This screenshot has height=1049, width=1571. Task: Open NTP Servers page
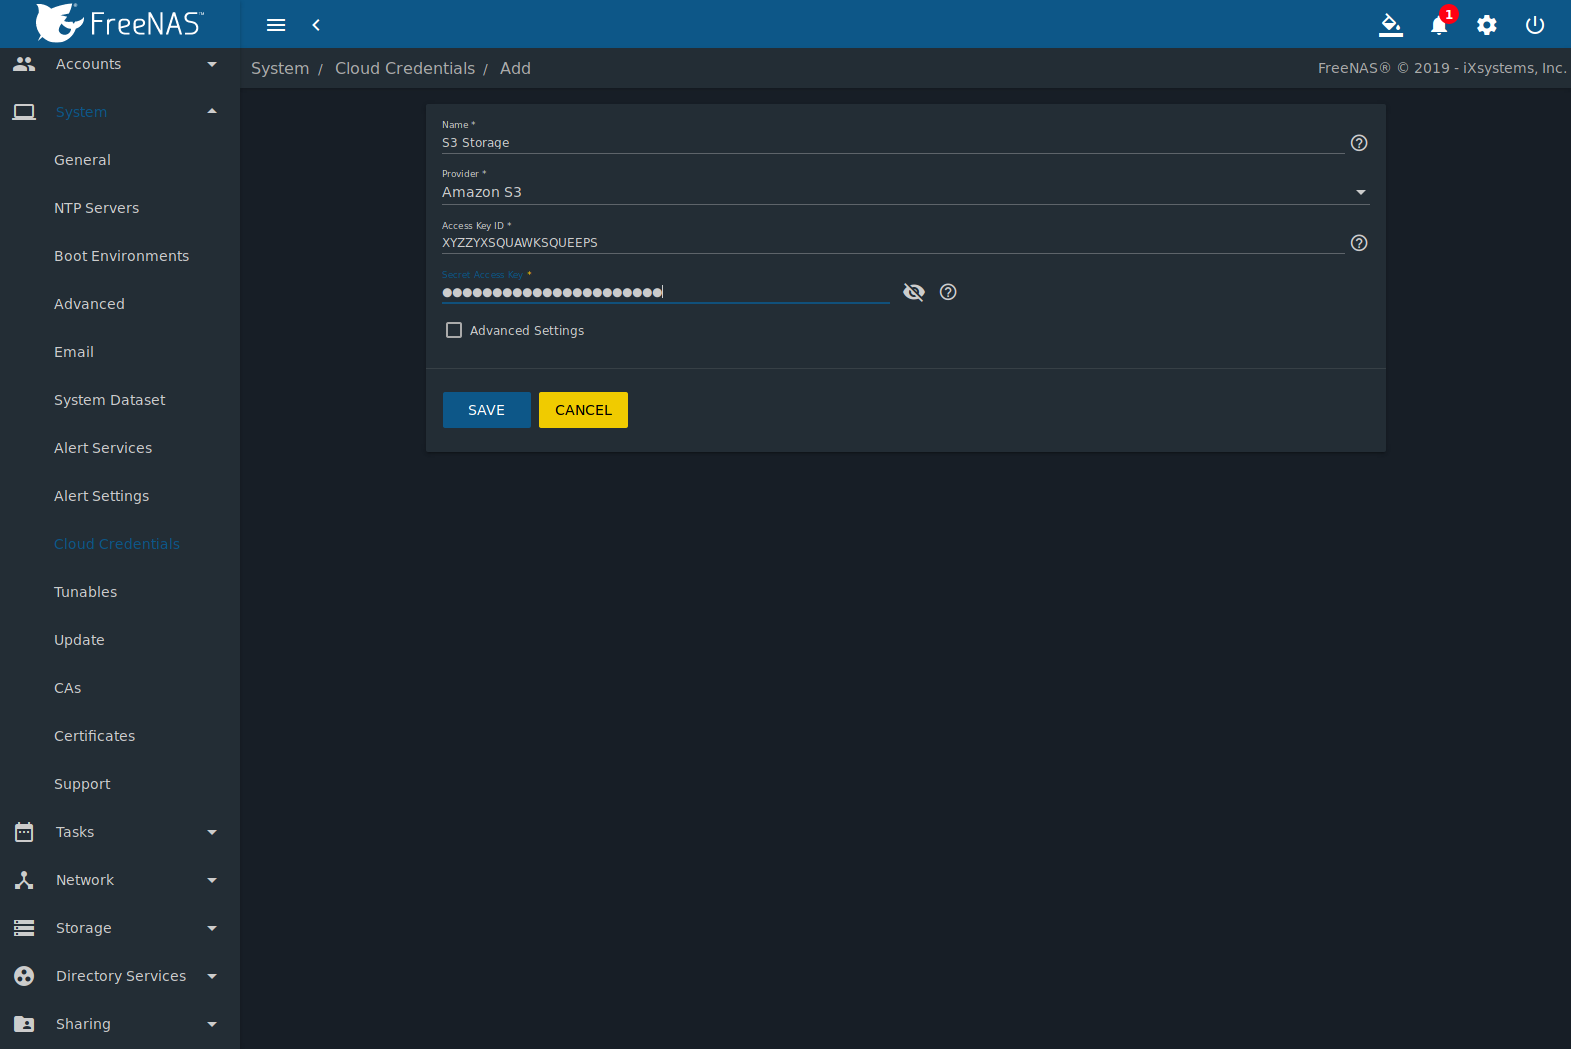[x=97, y=208]
